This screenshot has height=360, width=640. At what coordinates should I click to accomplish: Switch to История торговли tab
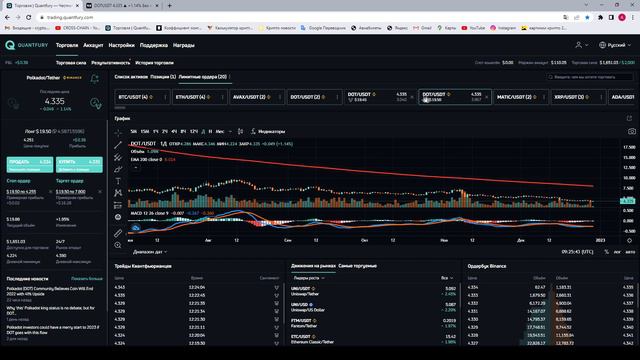pos(154,63)
